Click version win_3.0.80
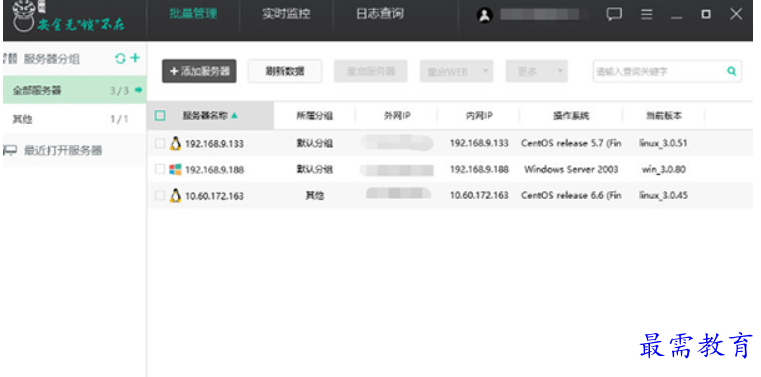Viewport: 761px width, 377px height. (663, 169)
